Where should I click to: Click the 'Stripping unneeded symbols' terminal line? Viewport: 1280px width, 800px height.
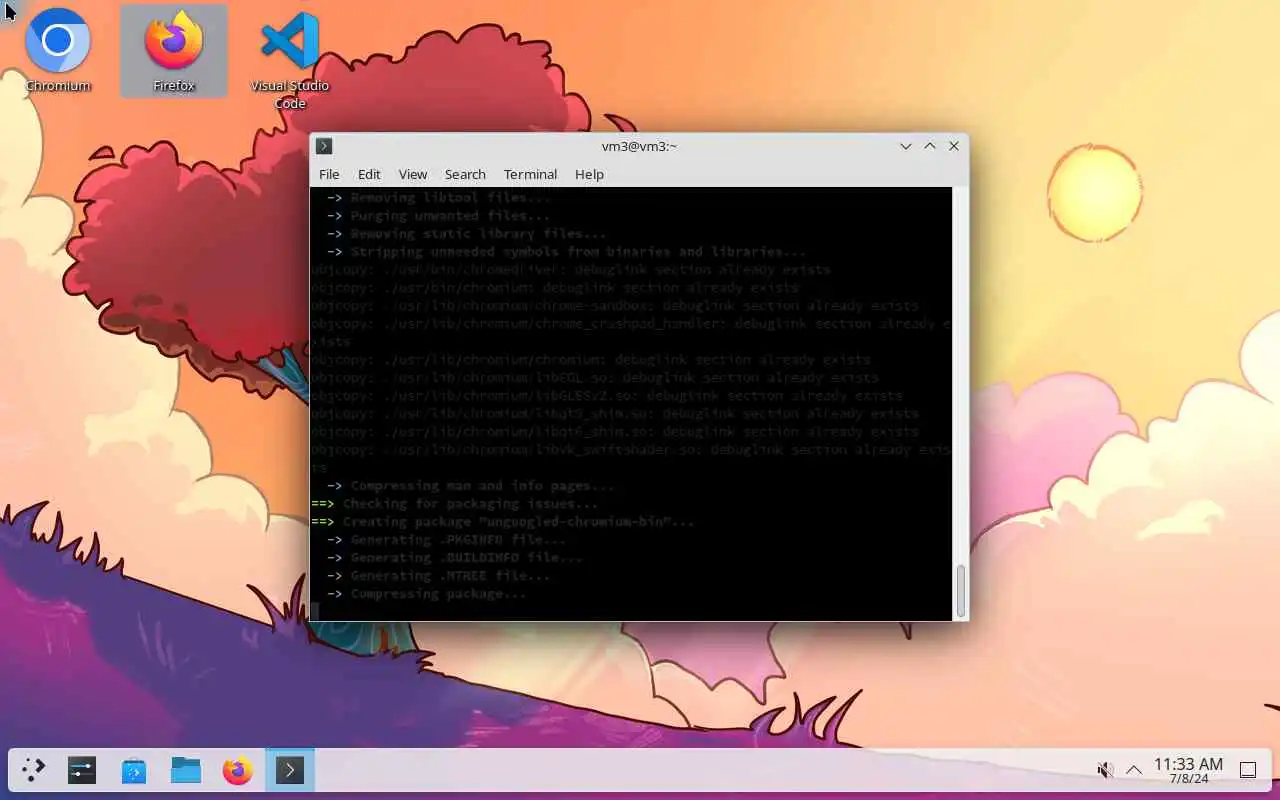click(566, 252)
